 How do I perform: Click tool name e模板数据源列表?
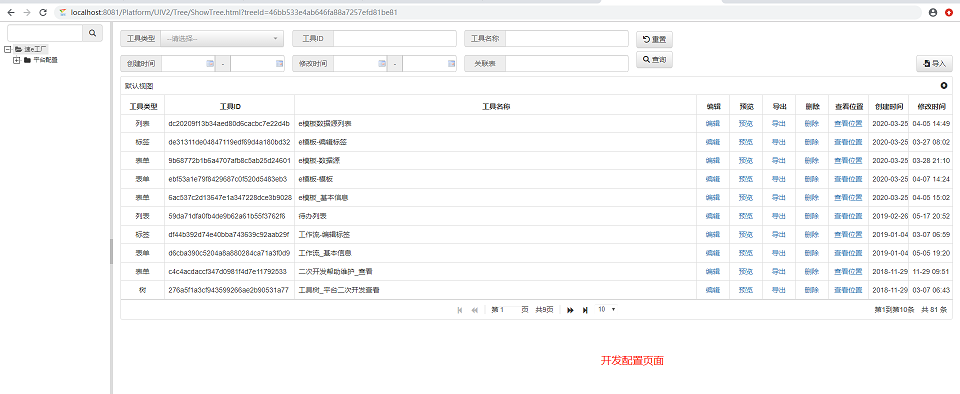pyautogui.click(x=325, y=124)
